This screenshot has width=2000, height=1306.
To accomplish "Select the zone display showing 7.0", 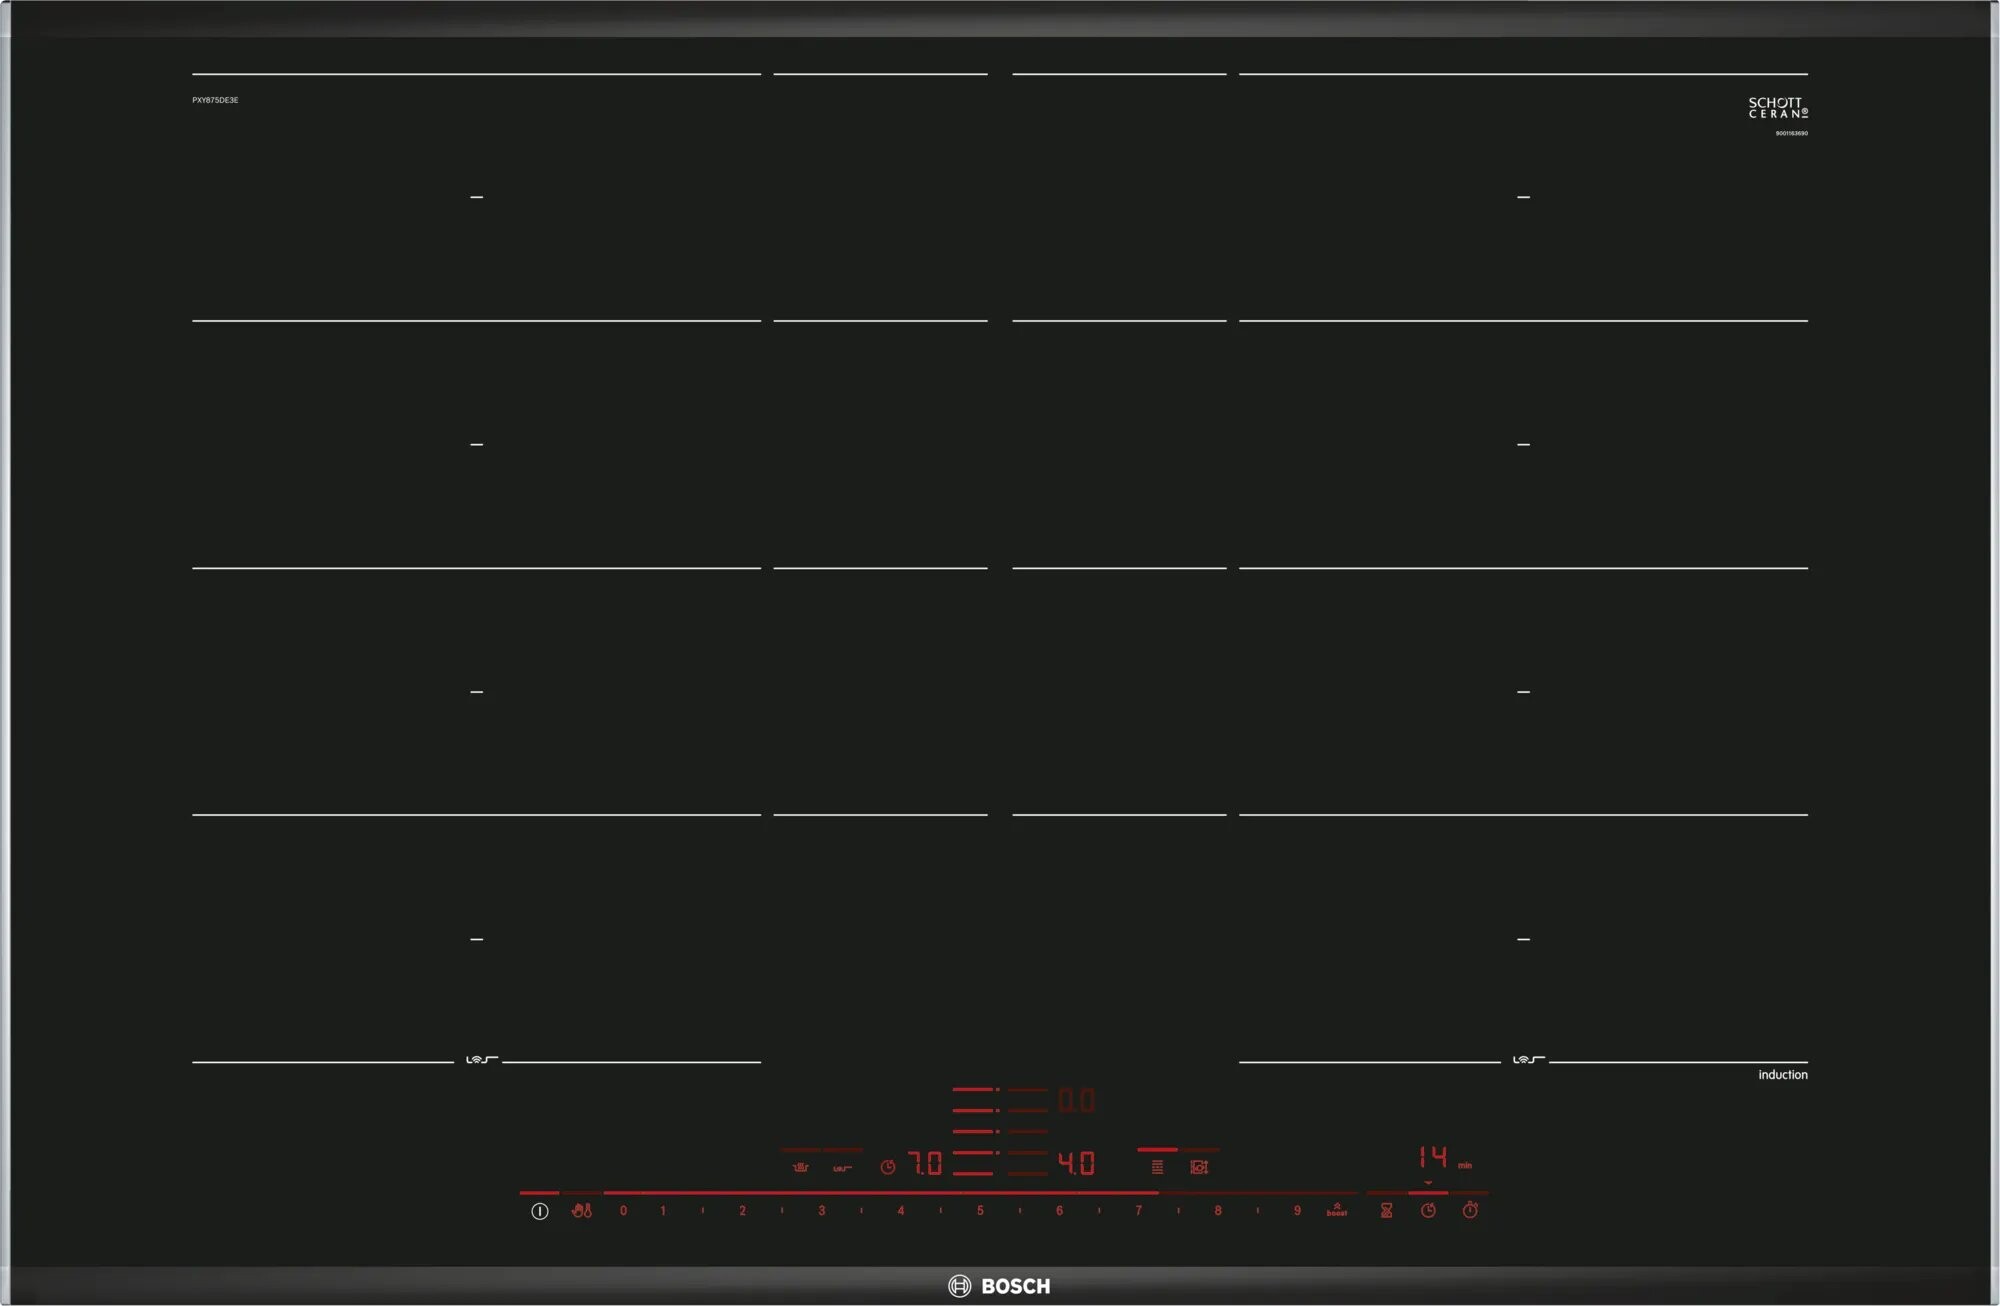I will click(x=925, y=1164).
